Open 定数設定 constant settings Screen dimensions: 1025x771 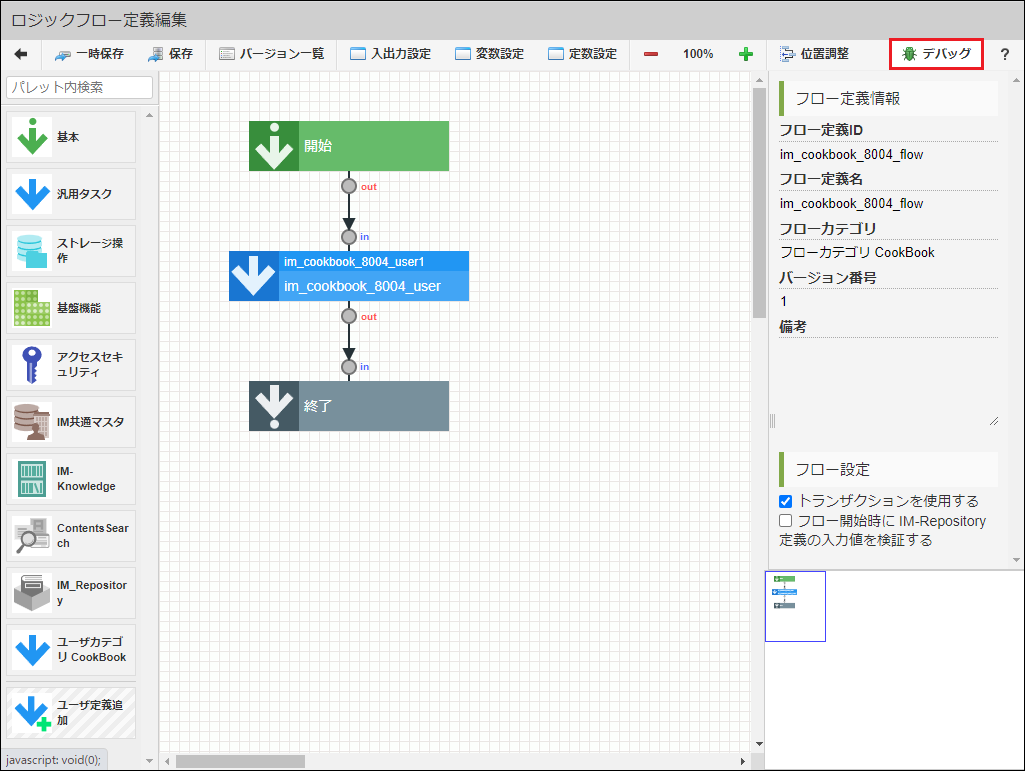[582, 54]
